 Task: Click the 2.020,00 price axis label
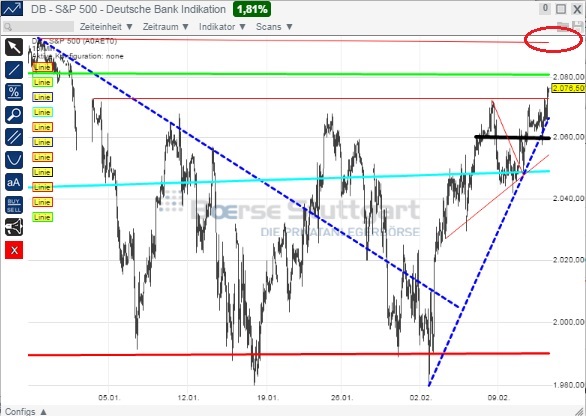pos(568,260)
